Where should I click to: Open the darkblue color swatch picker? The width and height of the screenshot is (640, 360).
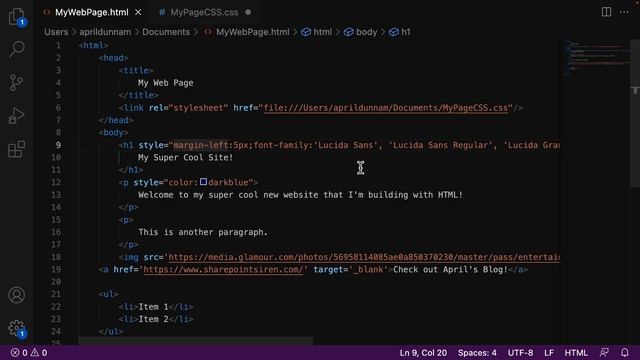point(203,182)
